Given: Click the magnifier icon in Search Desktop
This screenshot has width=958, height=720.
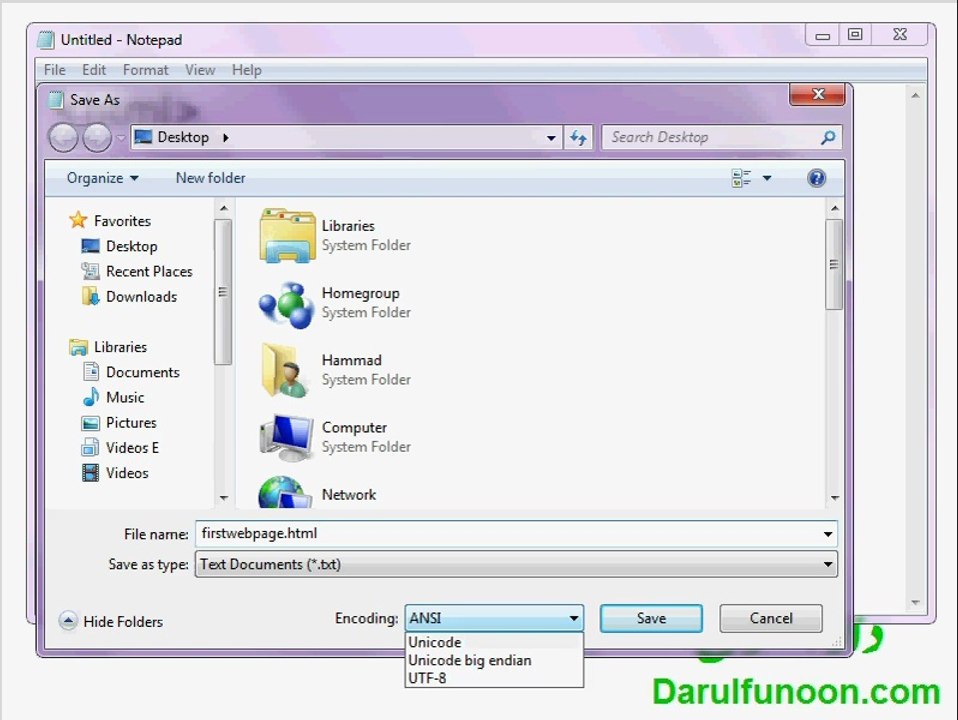Looking at the screenshot, I should click(x=828, y=138).
